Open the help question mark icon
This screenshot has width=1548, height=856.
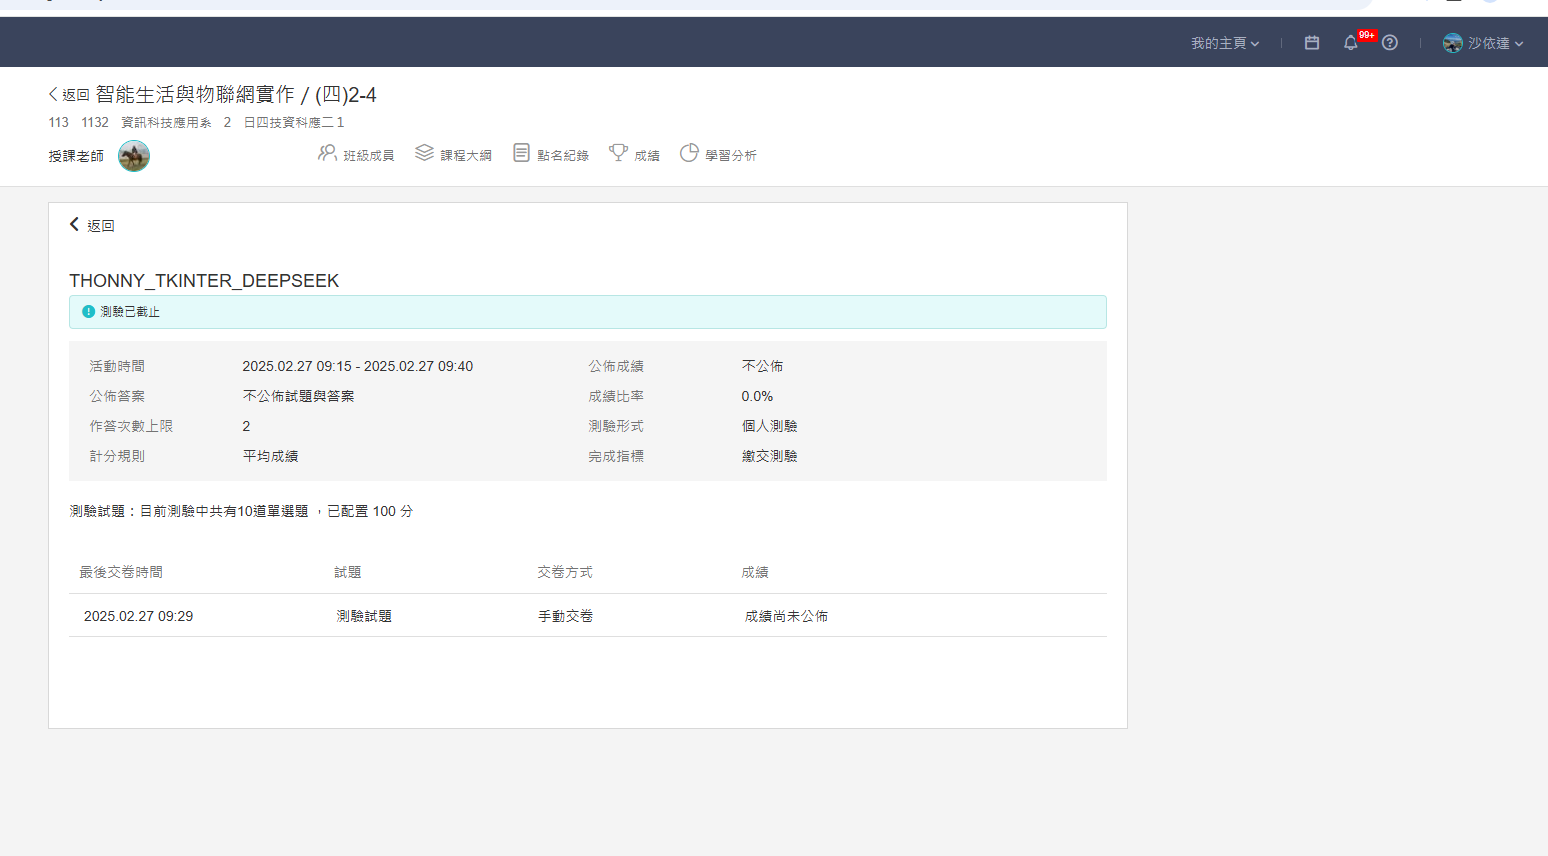[x=1390, y=43]
